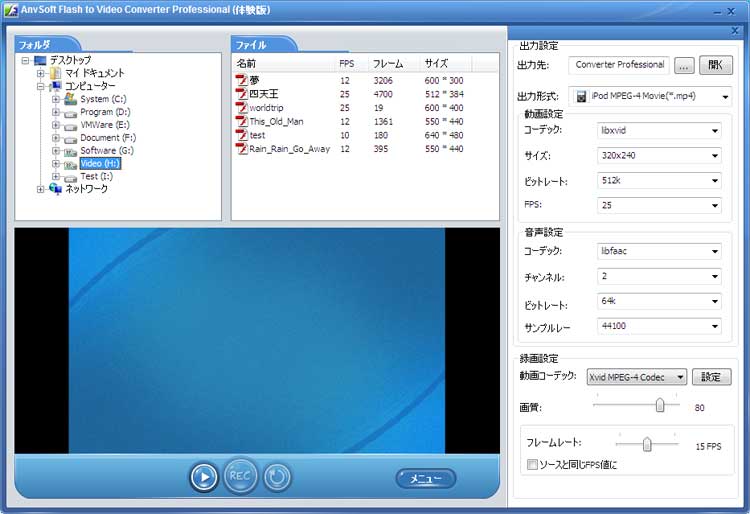
Task: Collapse the コンピューター tree node
Action: click(x=41, y=86)
